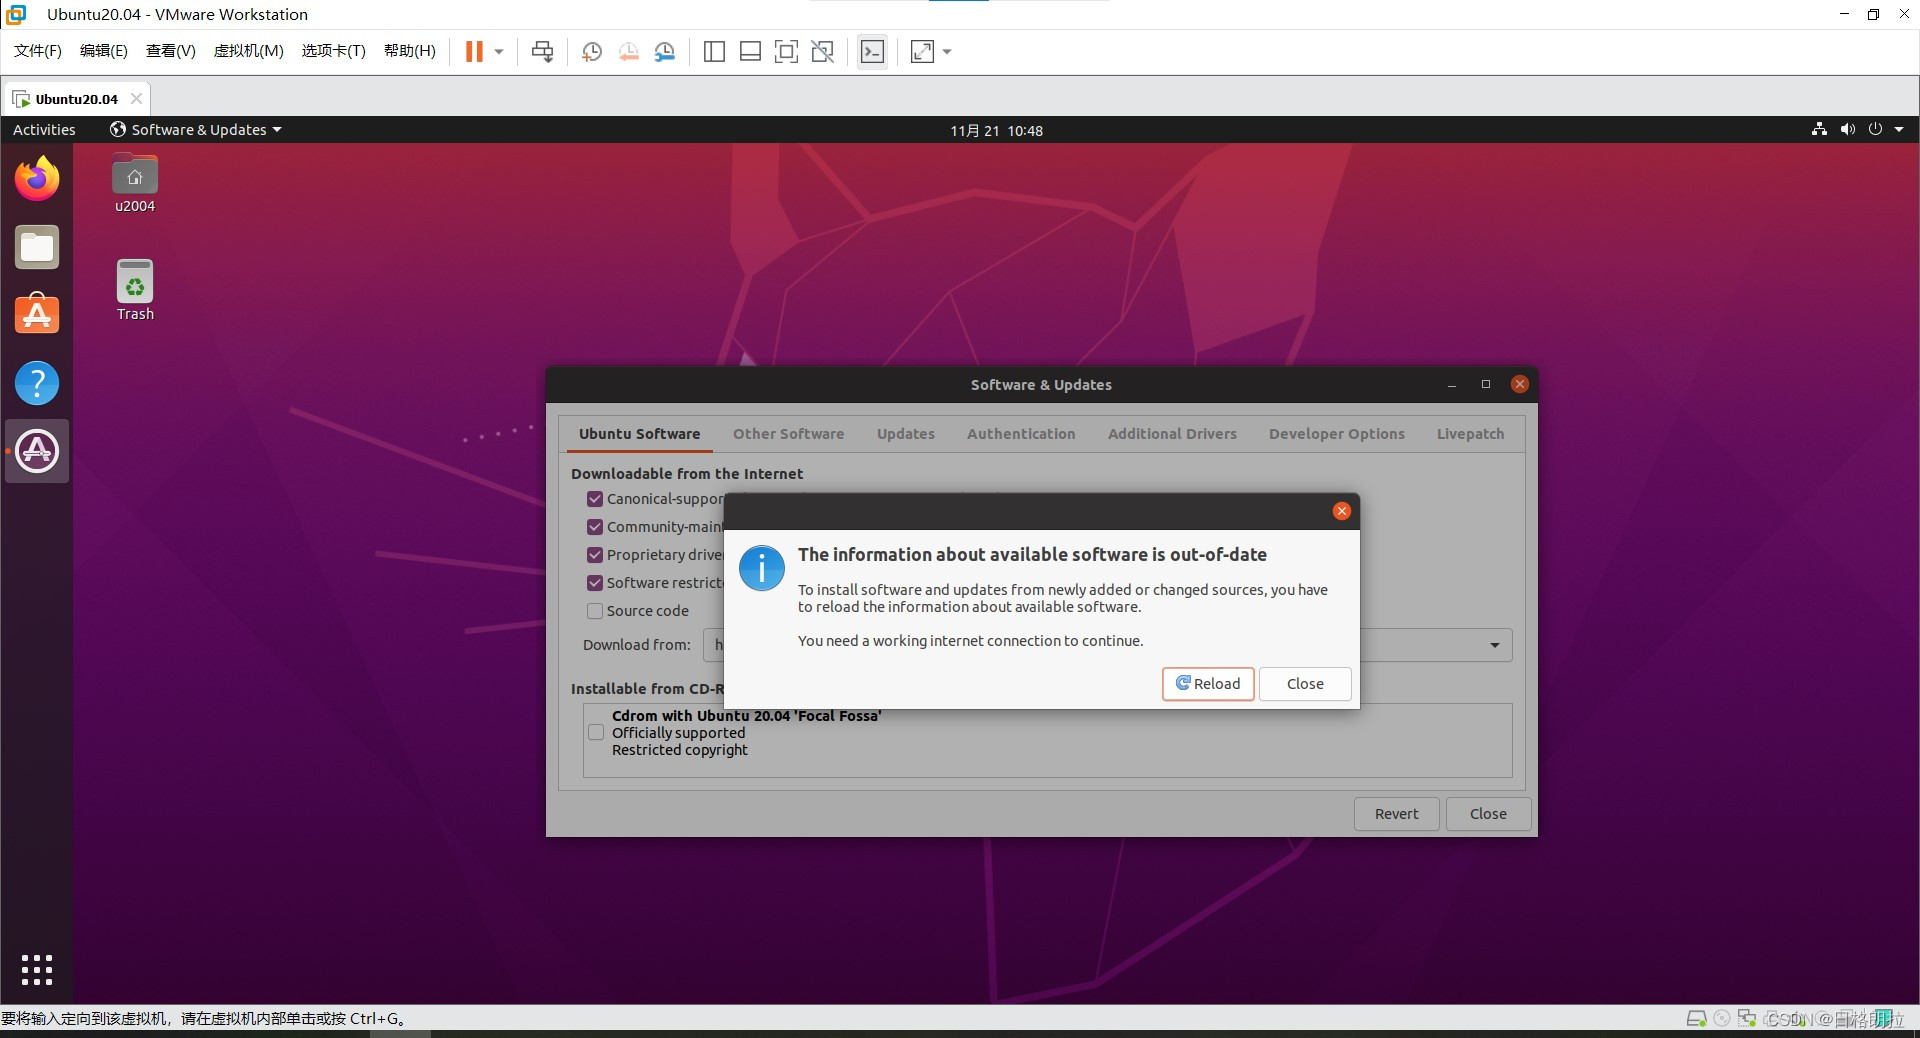Click the VMware pause virtual machine icon

click(x=474, y=51)
